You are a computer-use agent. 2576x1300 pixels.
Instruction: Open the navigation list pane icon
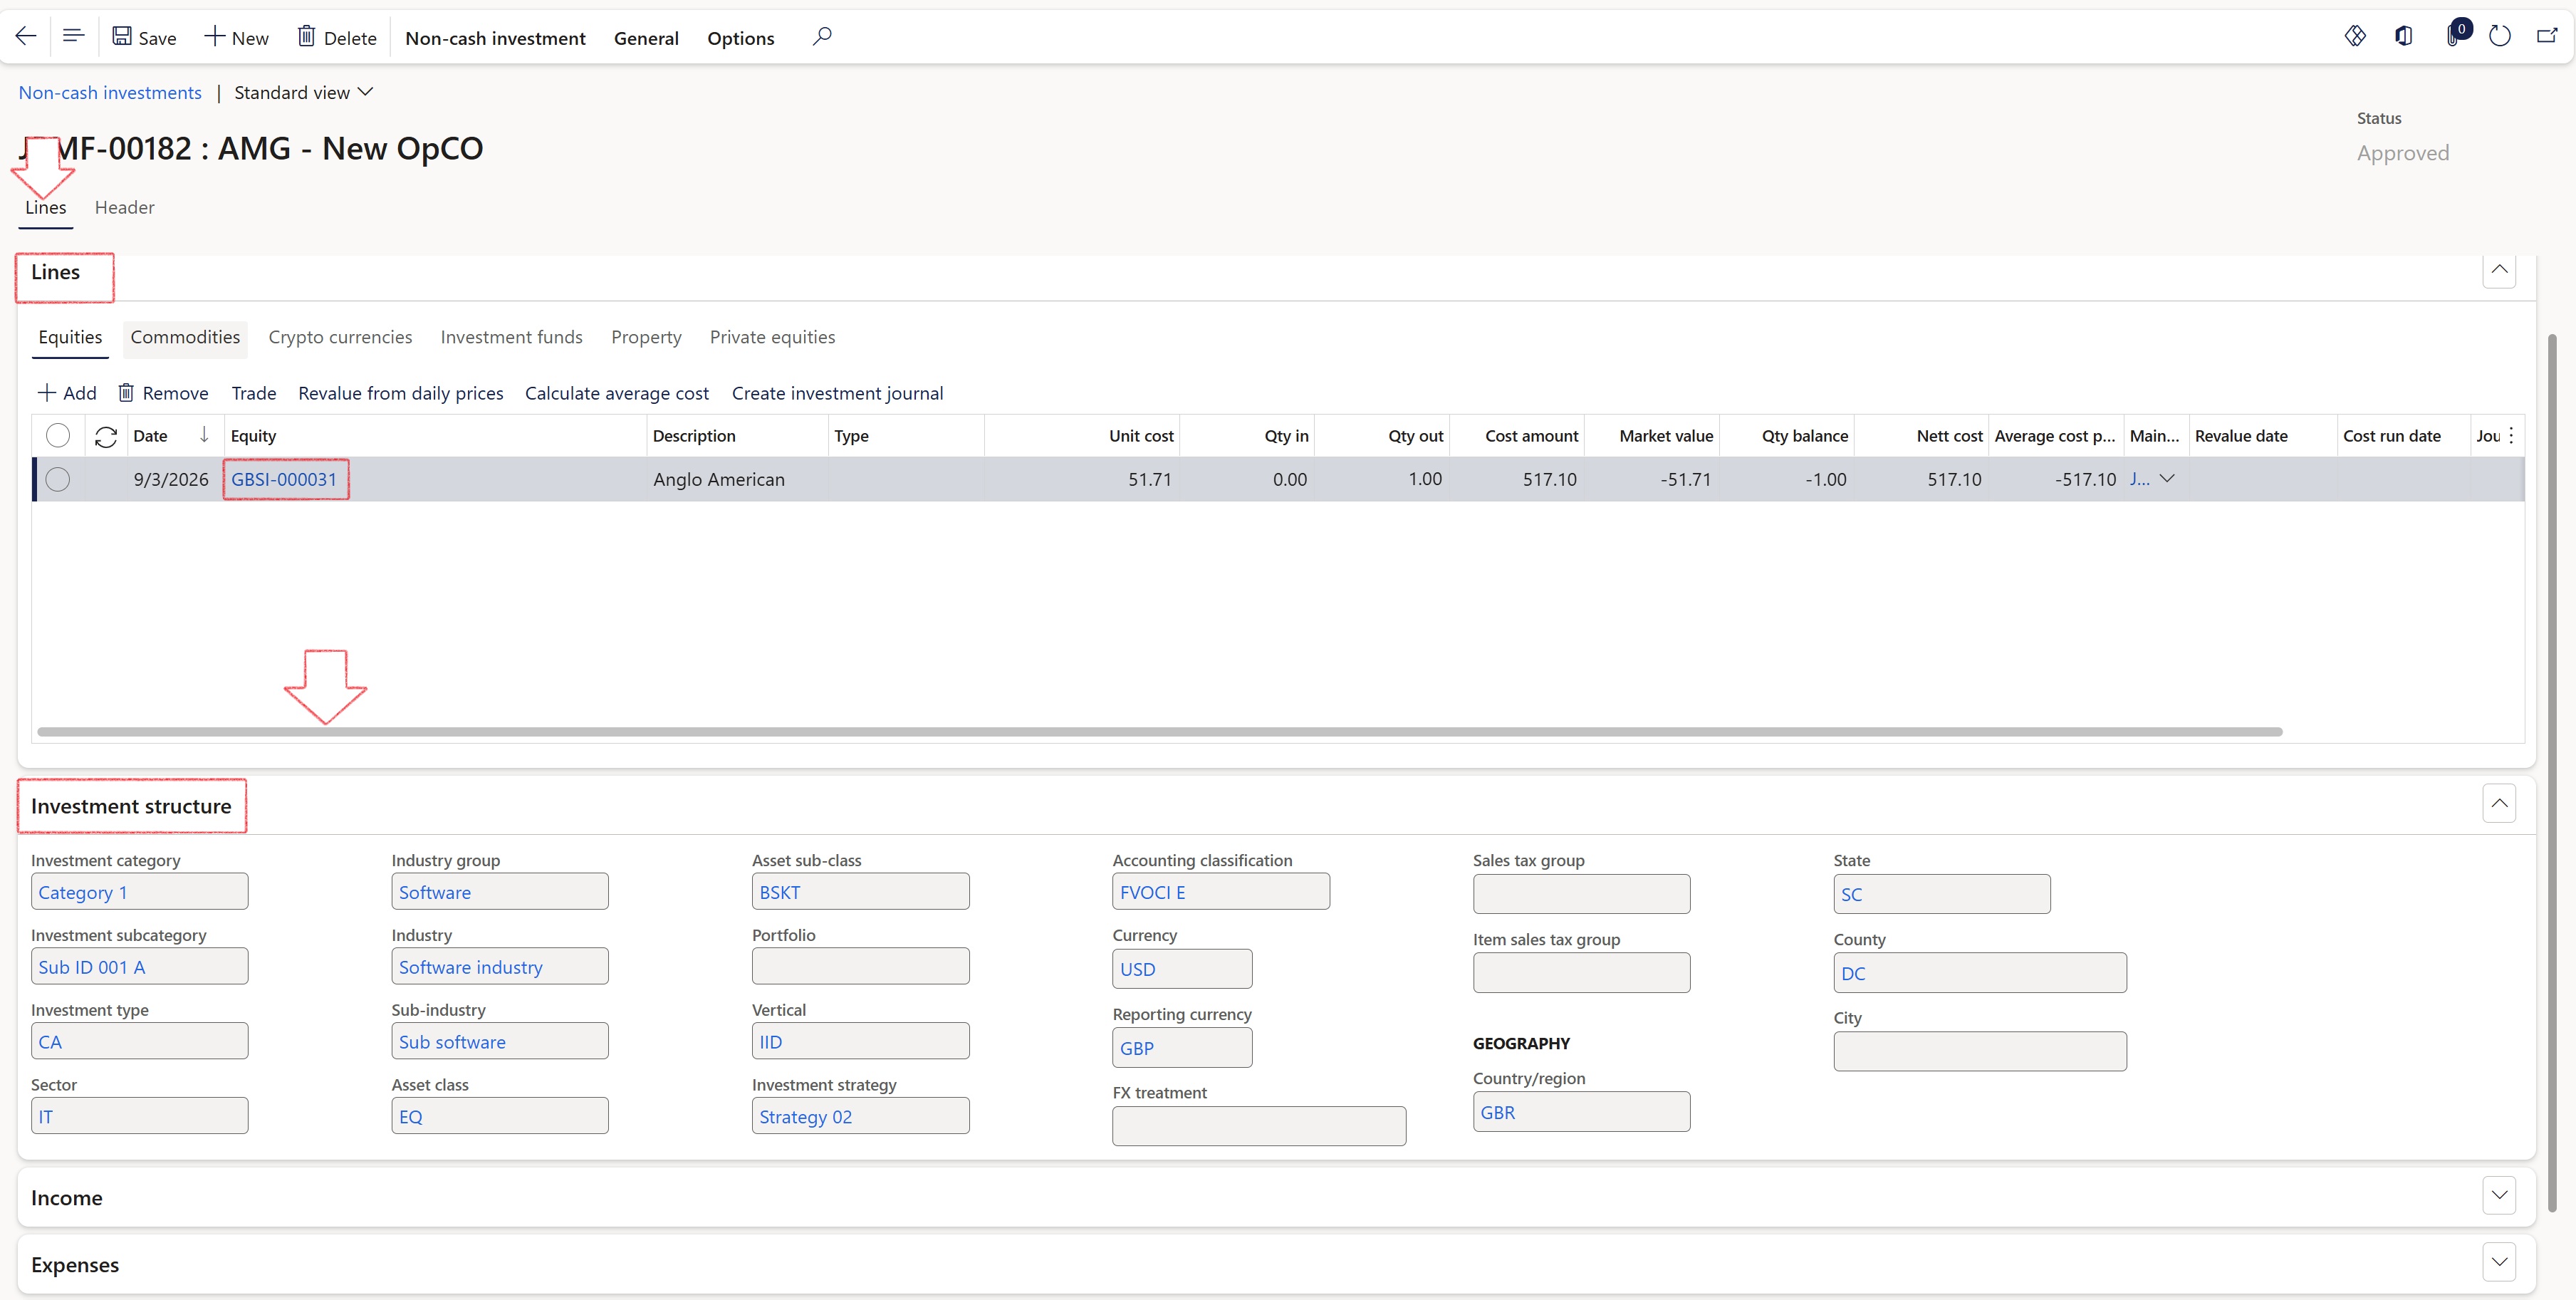pyautogui.click(x=73, y=37)
